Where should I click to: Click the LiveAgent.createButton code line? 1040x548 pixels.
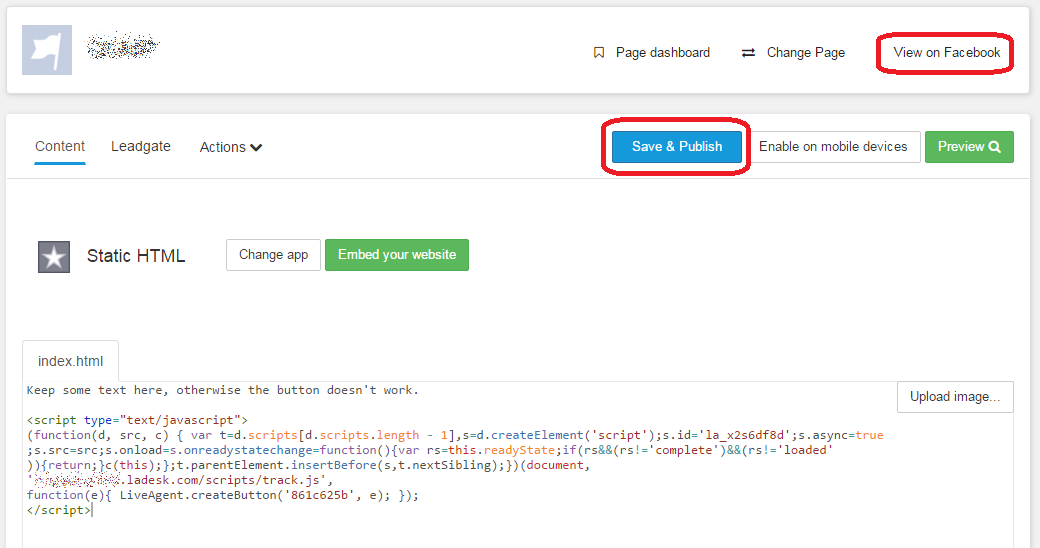223,495
